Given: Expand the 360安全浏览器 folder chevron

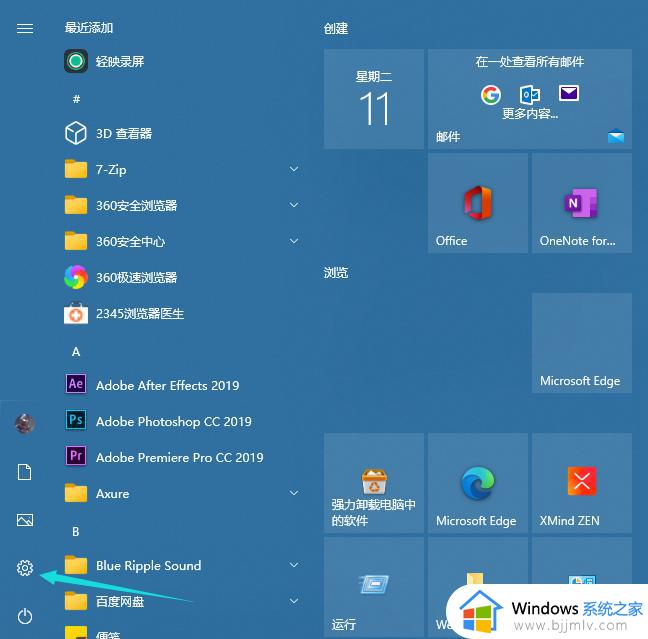Looking at the screenshot, I should (294, 205).
